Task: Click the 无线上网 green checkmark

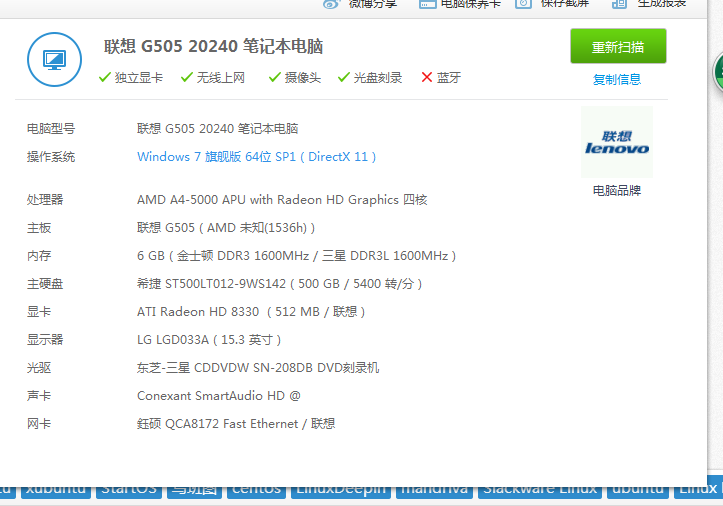Action: (187, 77)
